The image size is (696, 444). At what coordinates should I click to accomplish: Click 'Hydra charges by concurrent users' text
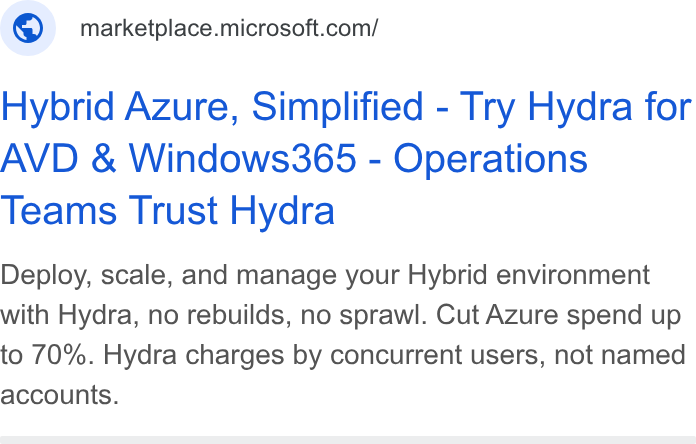coord(321,355)
